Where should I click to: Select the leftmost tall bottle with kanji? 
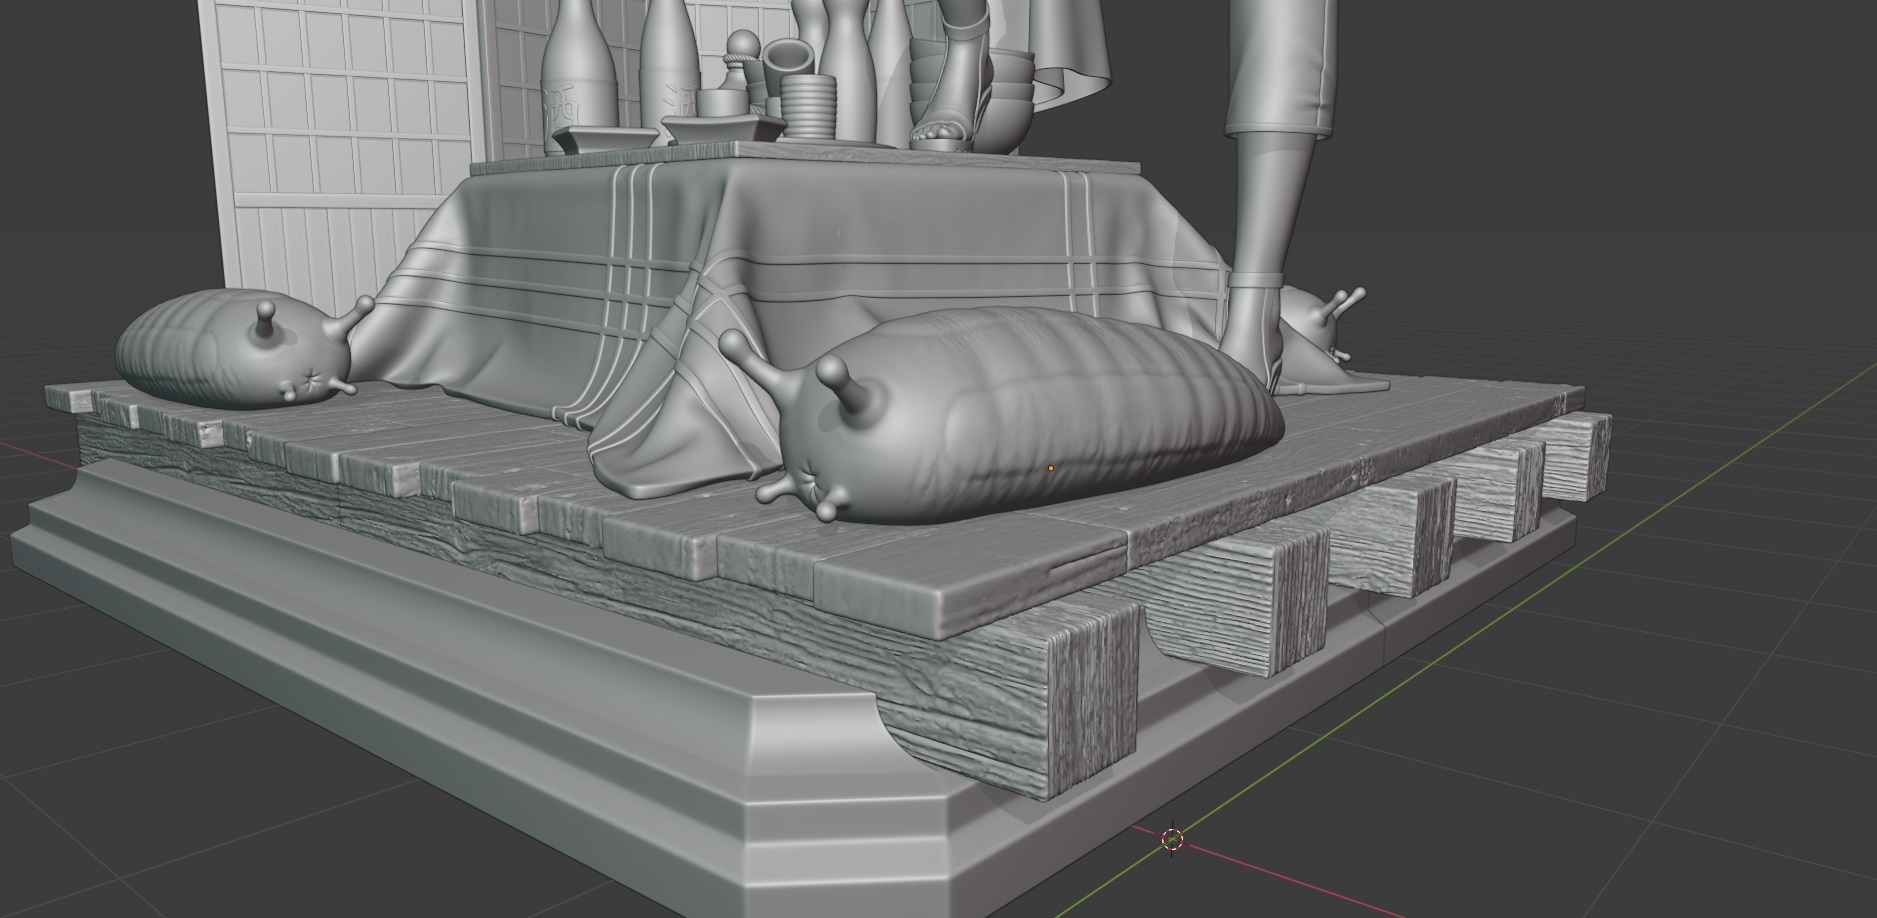coord(580,80)
